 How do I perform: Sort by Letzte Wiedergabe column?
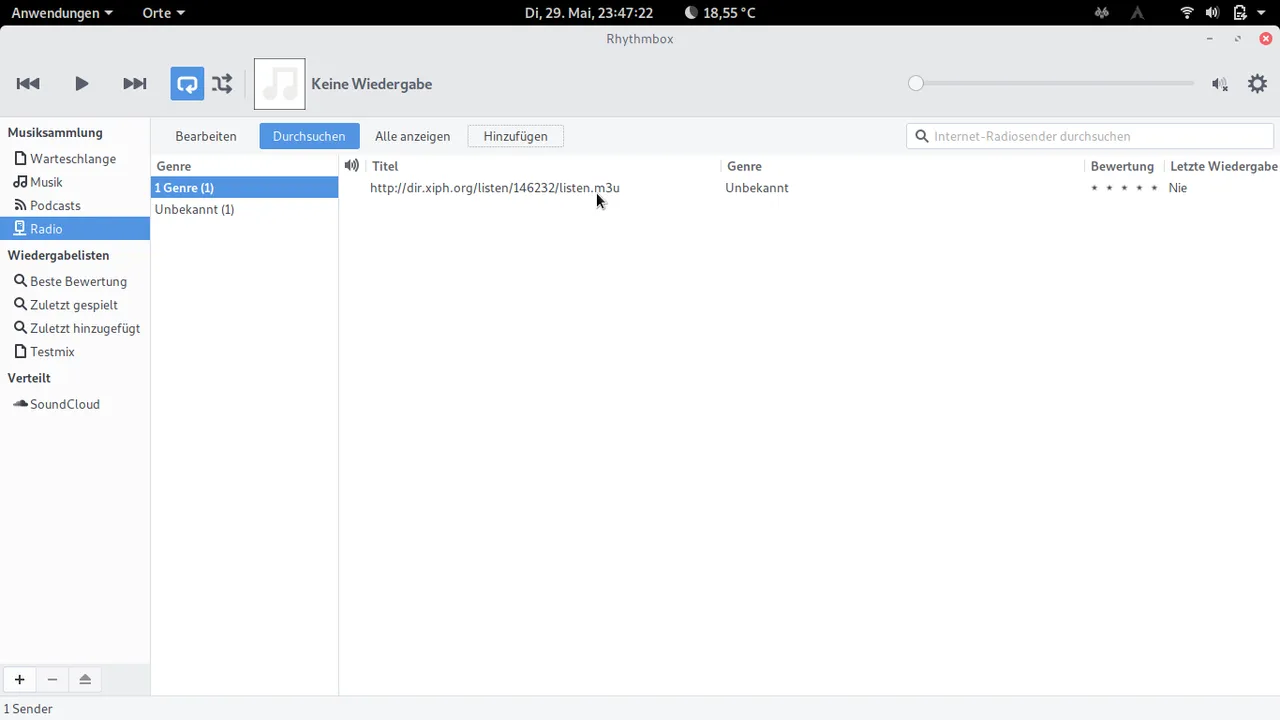click(1223, 166)
